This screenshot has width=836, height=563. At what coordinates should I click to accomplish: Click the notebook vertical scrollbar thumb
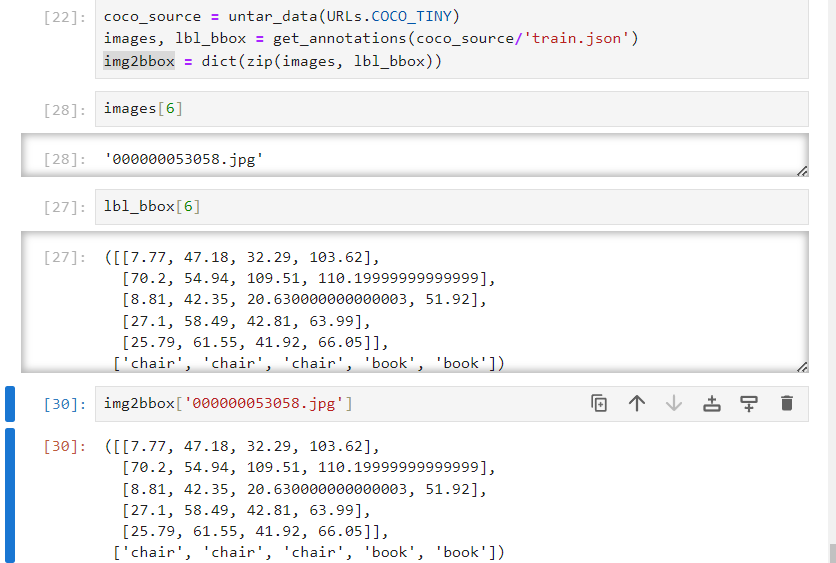tap(831, 552)
